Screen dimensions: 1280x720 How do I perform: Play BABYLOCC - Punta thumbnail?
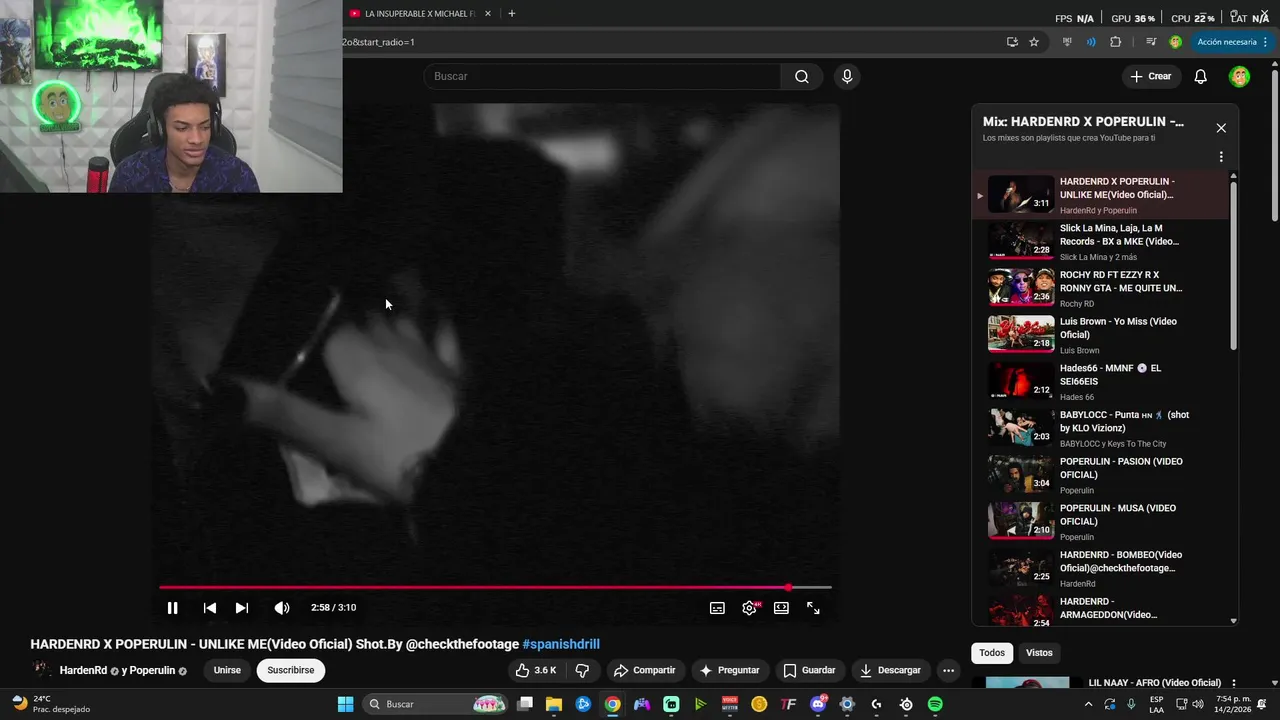coord(1021,427)
